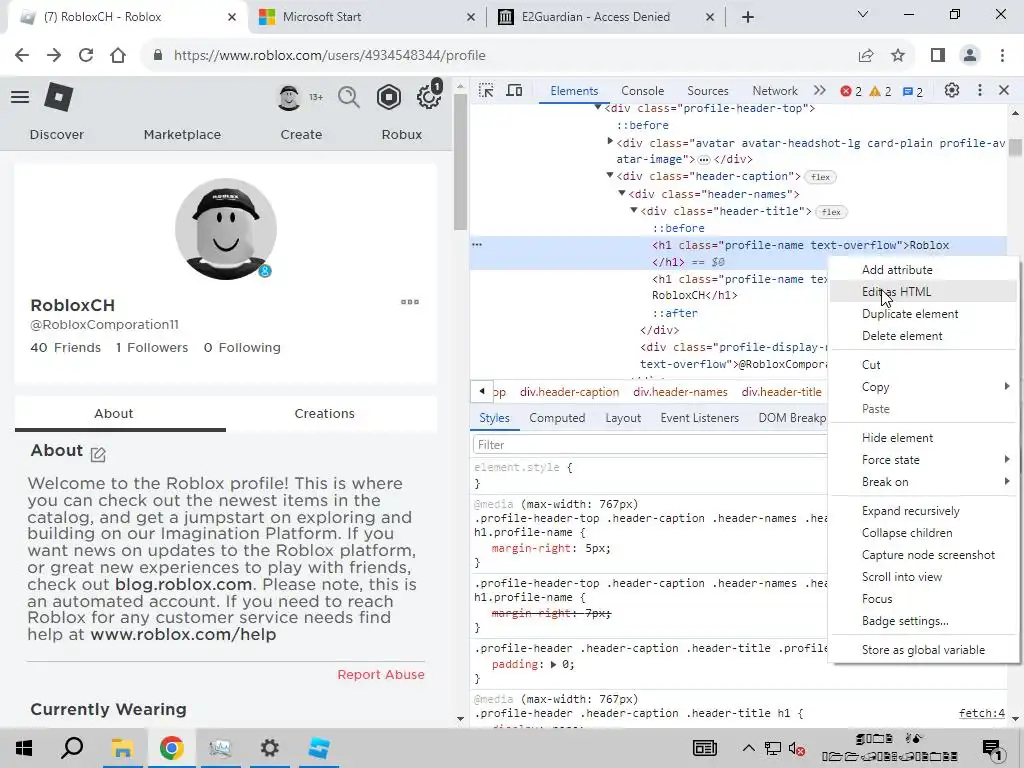Screen dimensions: 1024x768
Task: Click the styles Filter input field
Action: click(x=650, y=445)
